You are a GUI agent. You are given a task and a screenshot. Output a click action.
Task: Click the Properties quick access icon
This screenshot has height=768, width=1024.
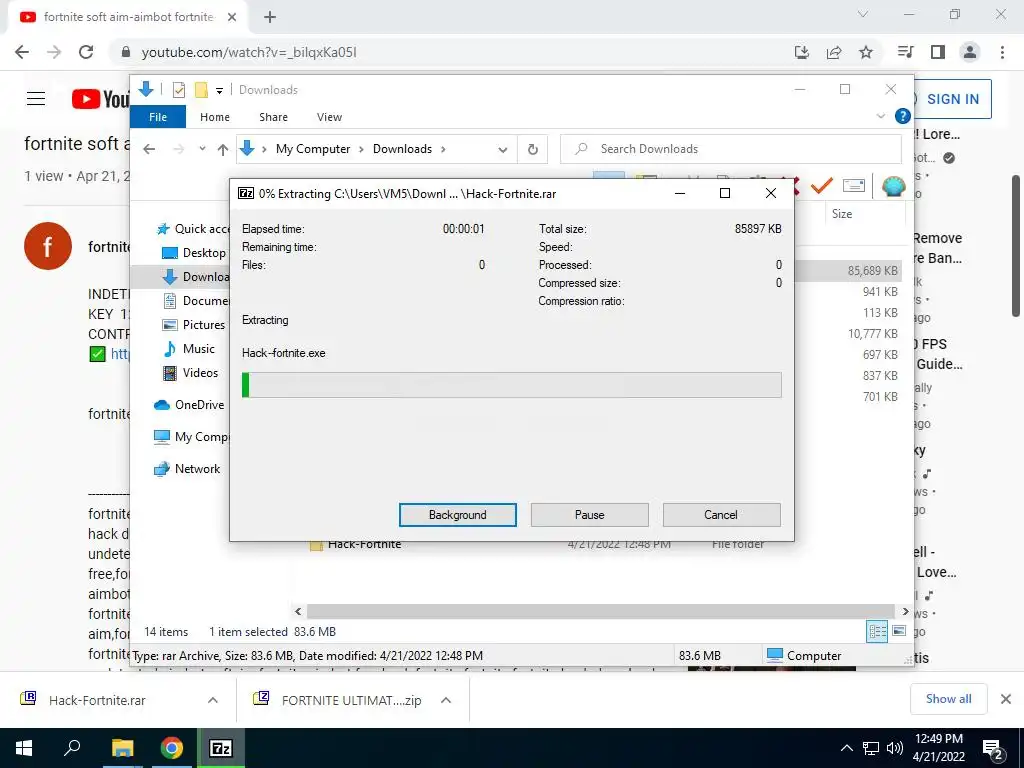click(178, 90)
